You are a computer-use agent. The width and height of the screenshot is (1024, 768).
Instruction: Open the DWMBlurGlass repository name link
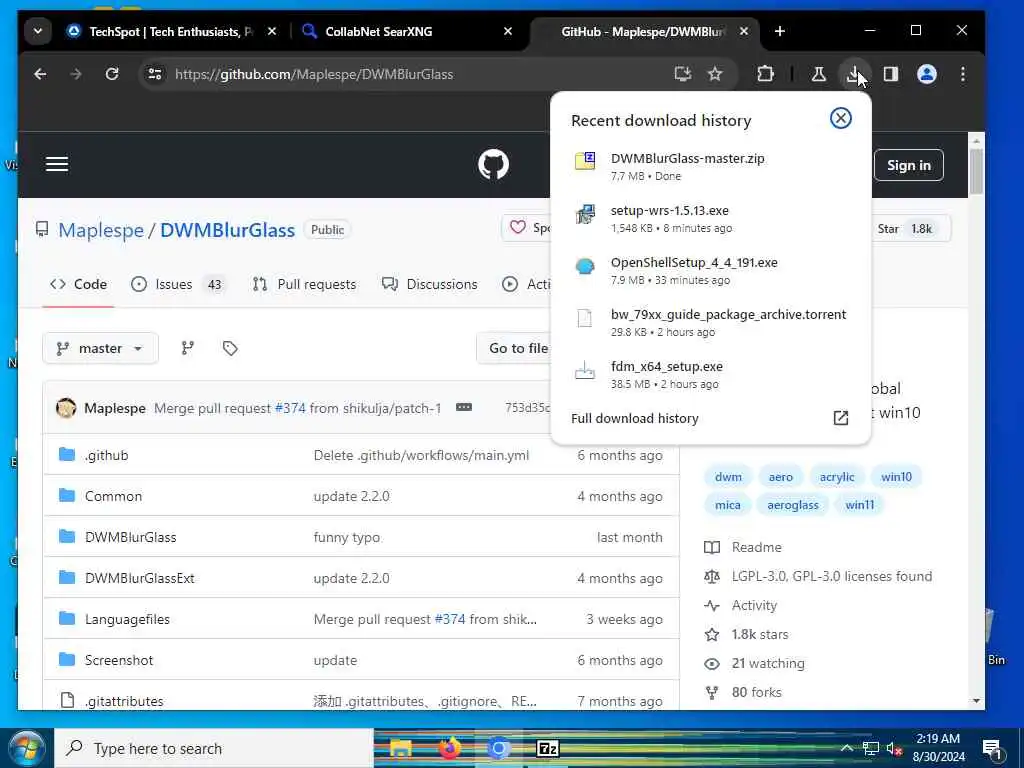[x=227, y=230]
